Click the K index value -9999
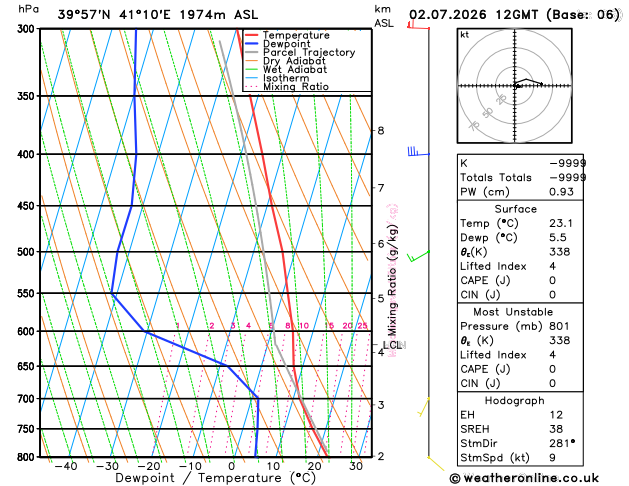The width and height of the screenshot is (629, 486). click(x=568, y=163)
